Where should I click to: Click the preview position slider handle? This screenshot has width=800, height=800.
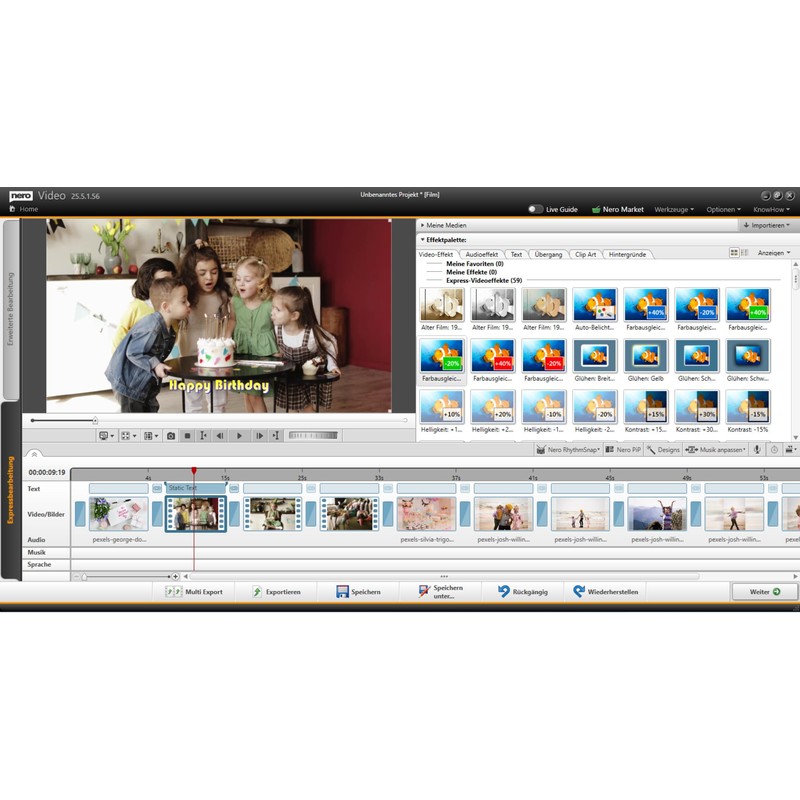click(95, 420)
